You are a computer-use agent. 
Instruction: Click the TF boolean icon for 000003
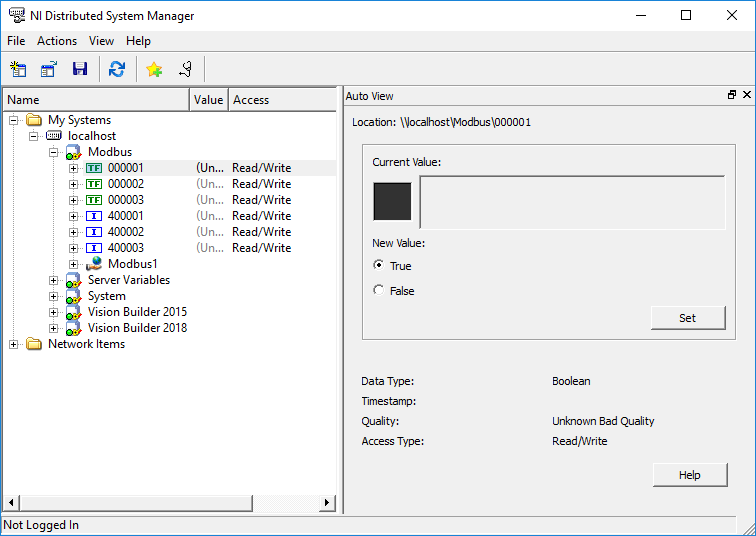pyautogui.click(x=94, y=200)
